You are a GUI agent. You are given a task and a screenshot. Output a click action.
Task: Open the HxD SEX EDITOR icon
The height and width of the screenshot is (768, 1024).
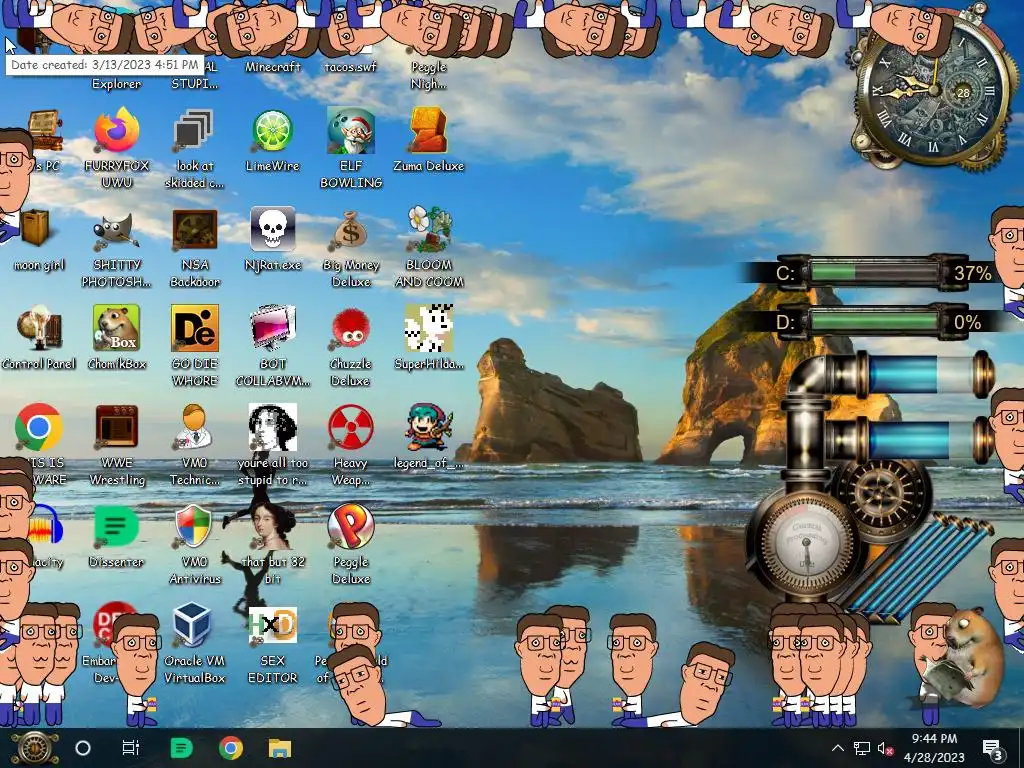tap(272, 626)
